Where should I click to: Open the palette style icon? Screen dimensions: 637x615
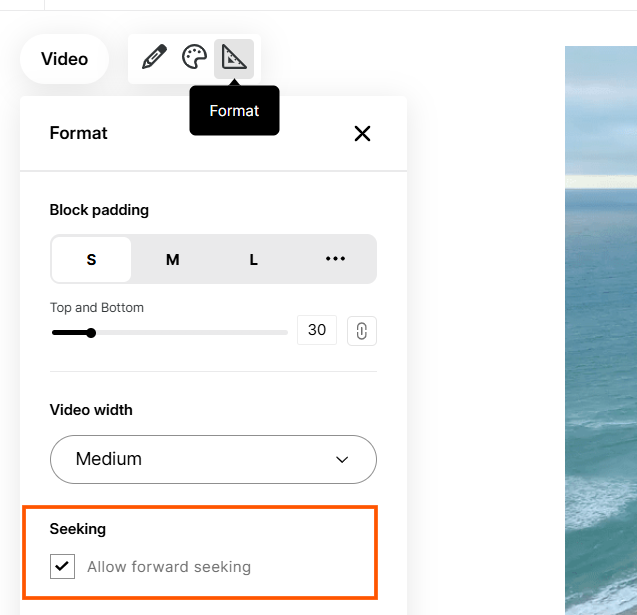click(x=194, y=57)
